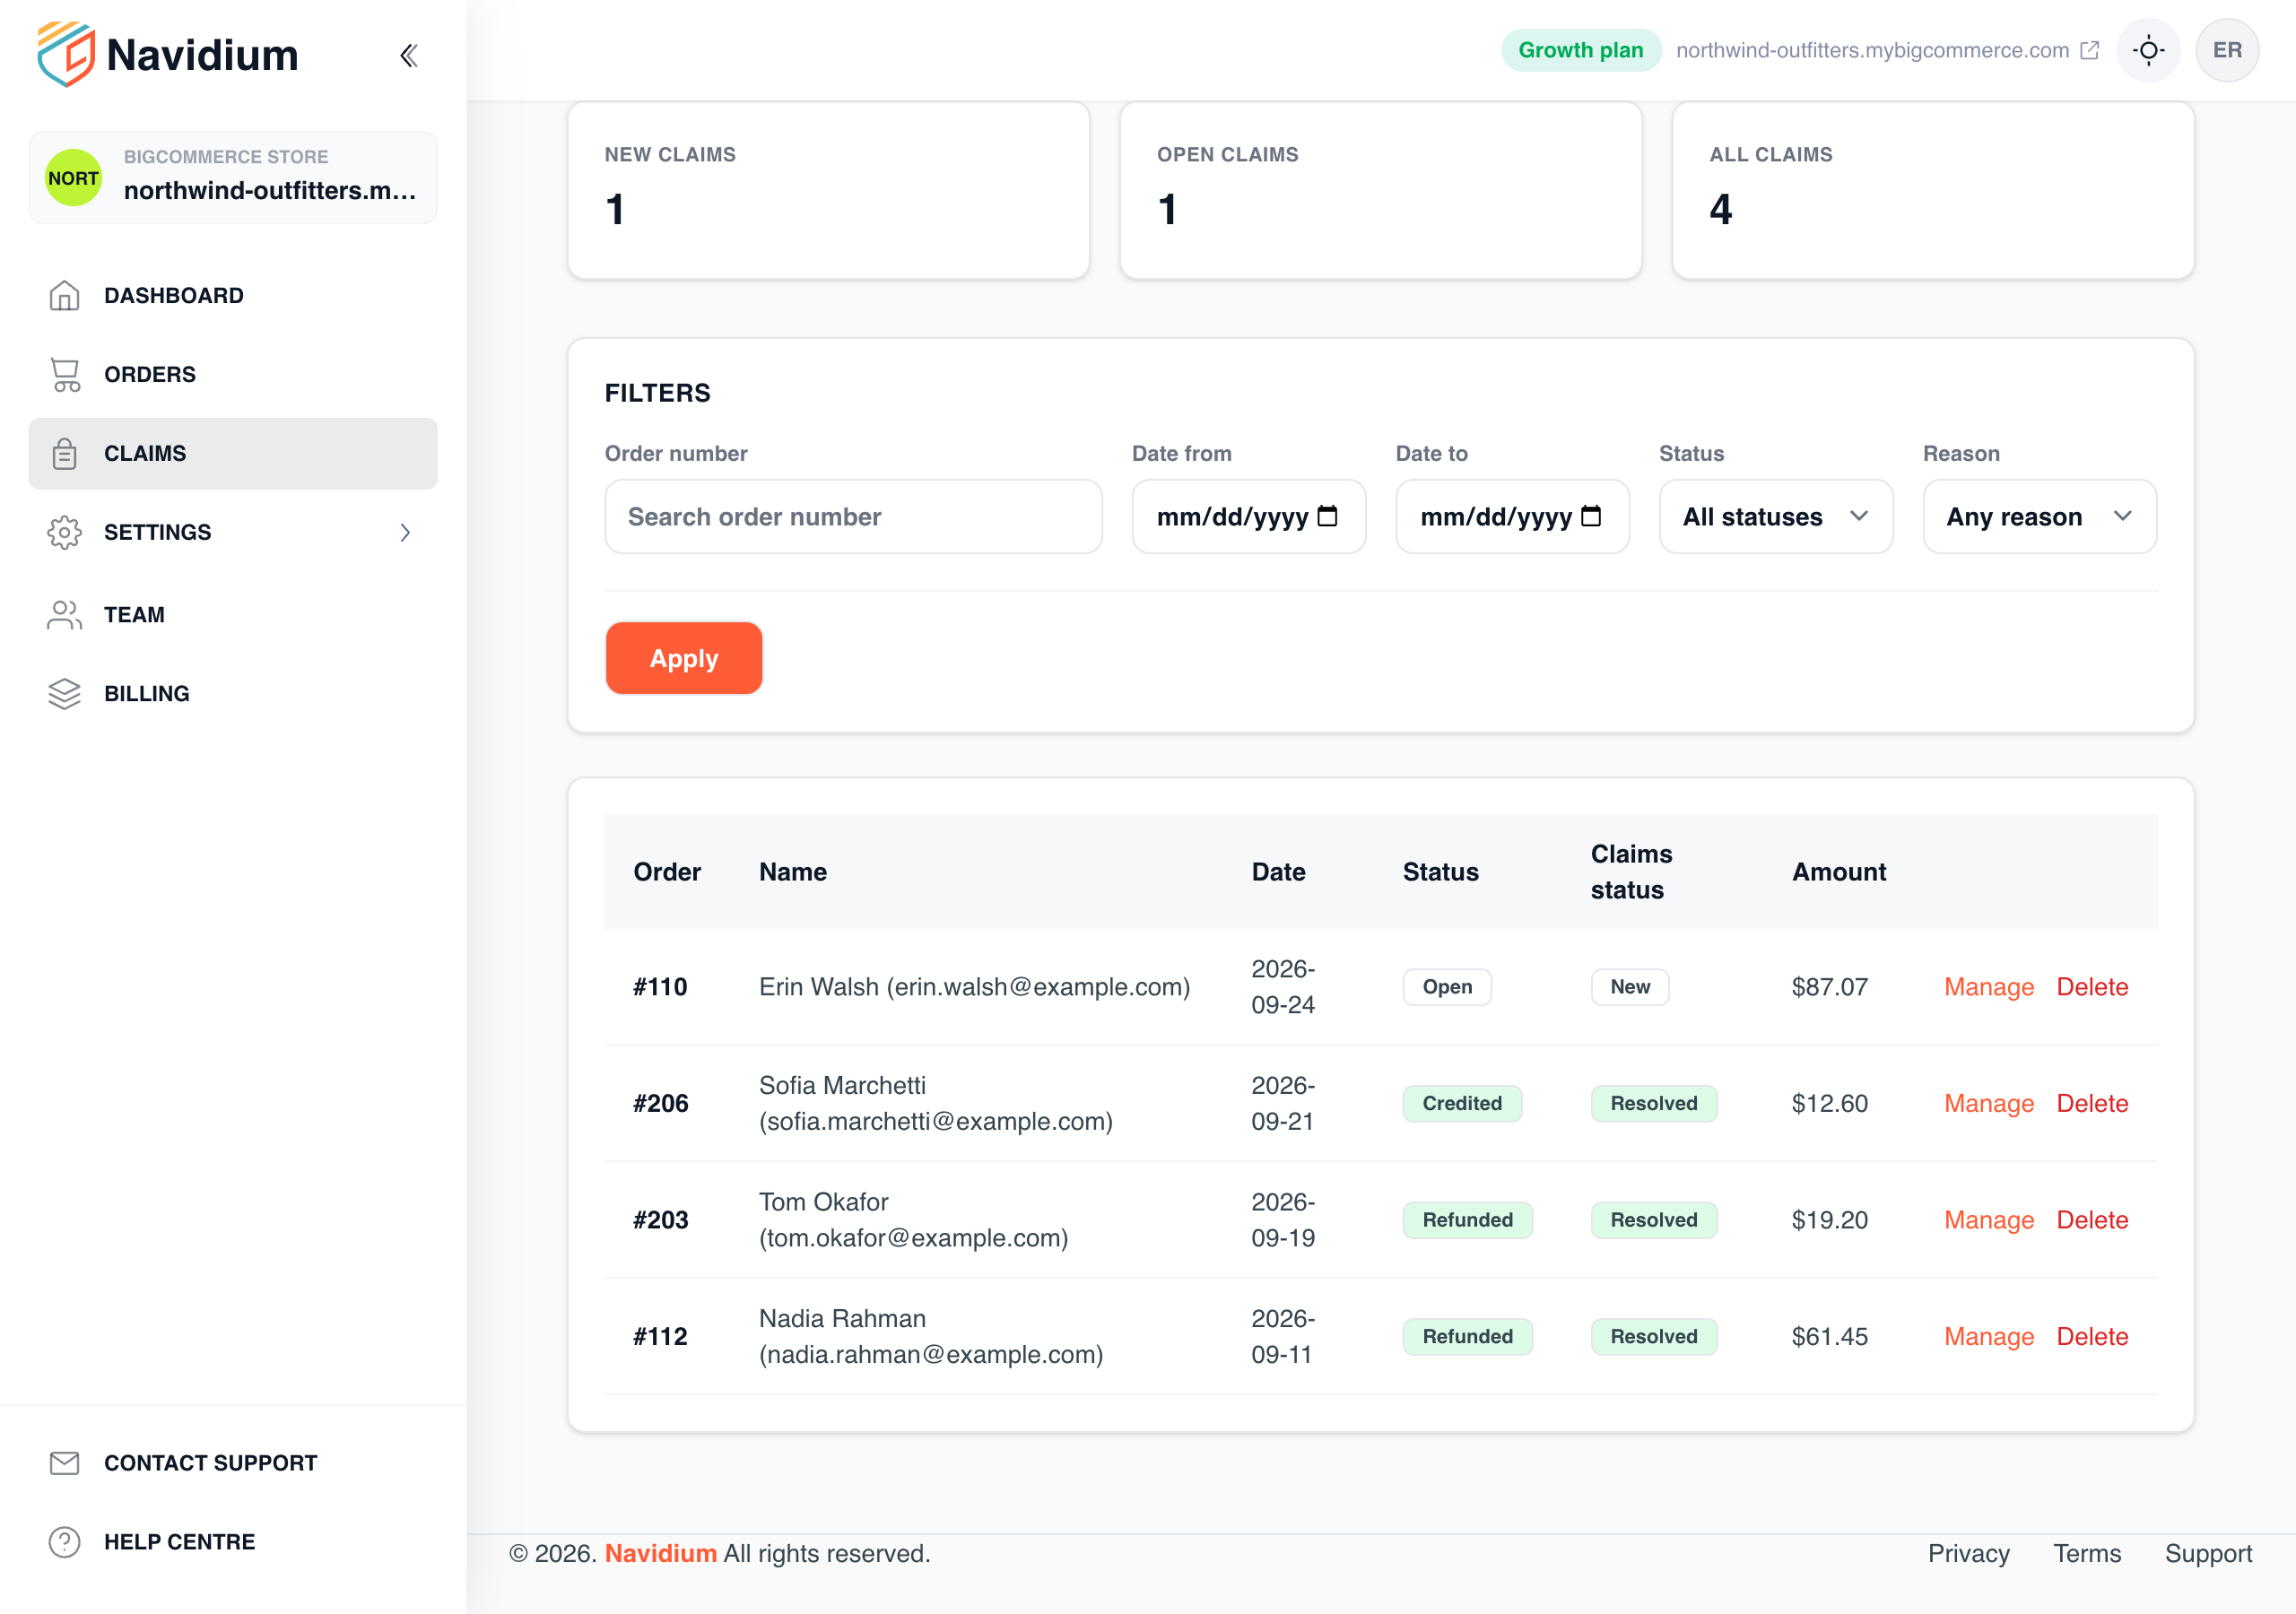The width and height of the screenshot is (2296, 1614).
Task: Open the Date to calendar picker icon
Action: point(1591,516)
